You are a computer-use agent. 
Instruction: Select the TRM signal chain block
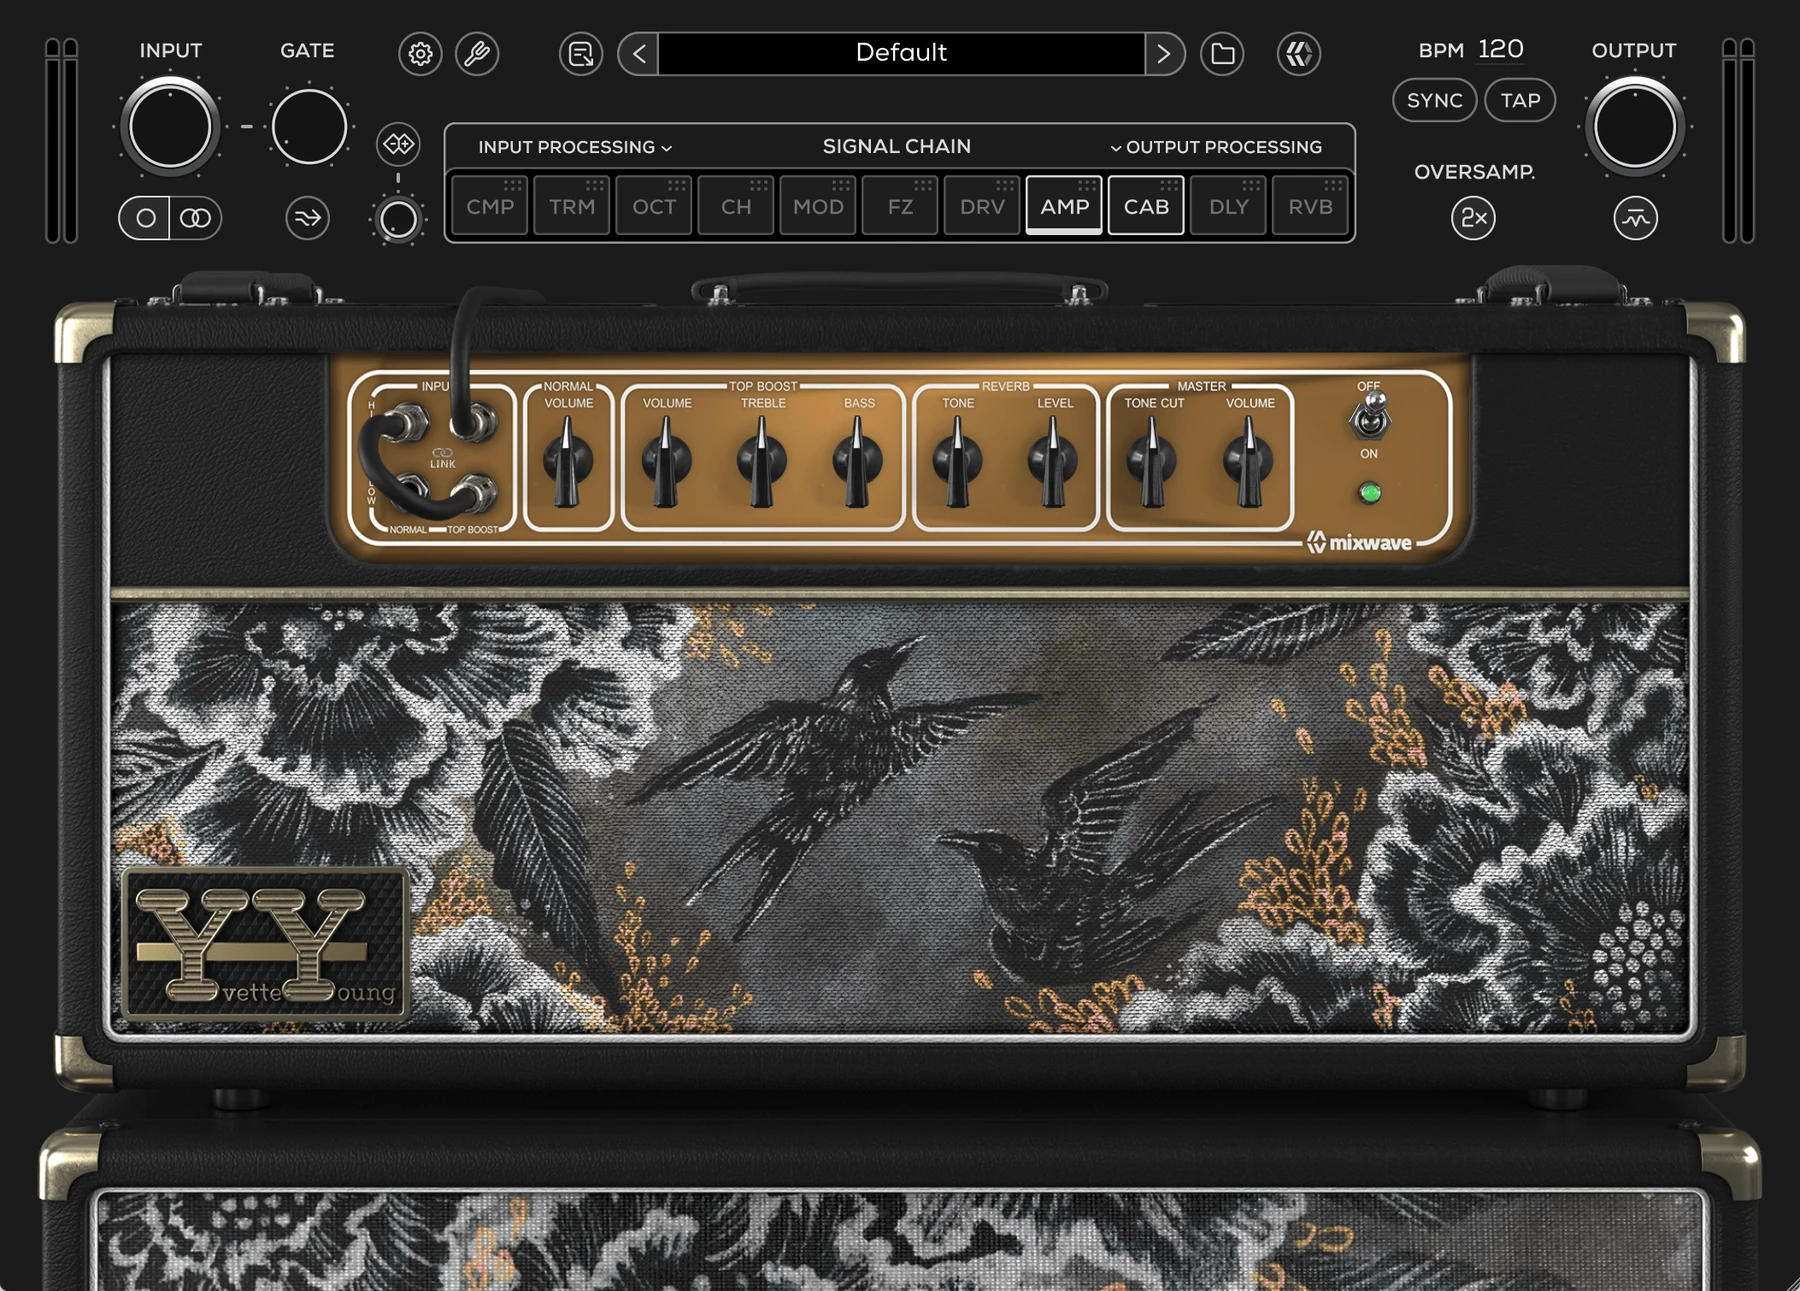click(572, 206)
